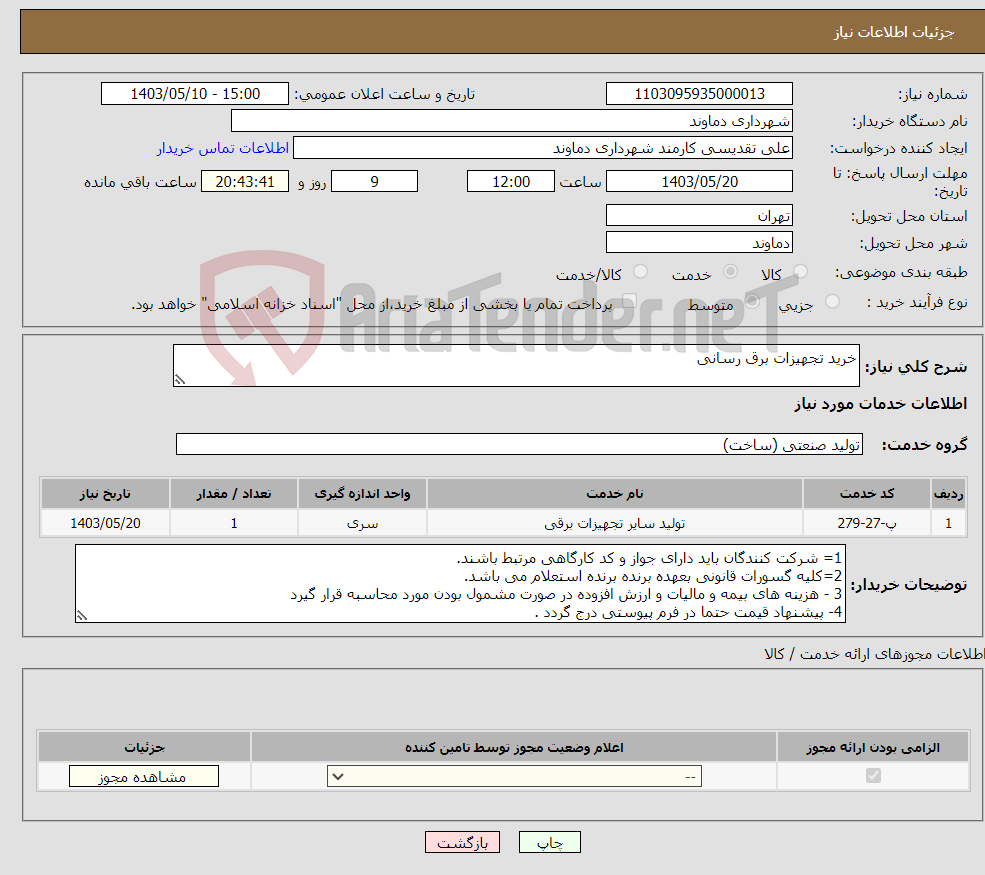Click the resize handle of buyer notes textarea

pyautogui.click(x=82, y=616)
